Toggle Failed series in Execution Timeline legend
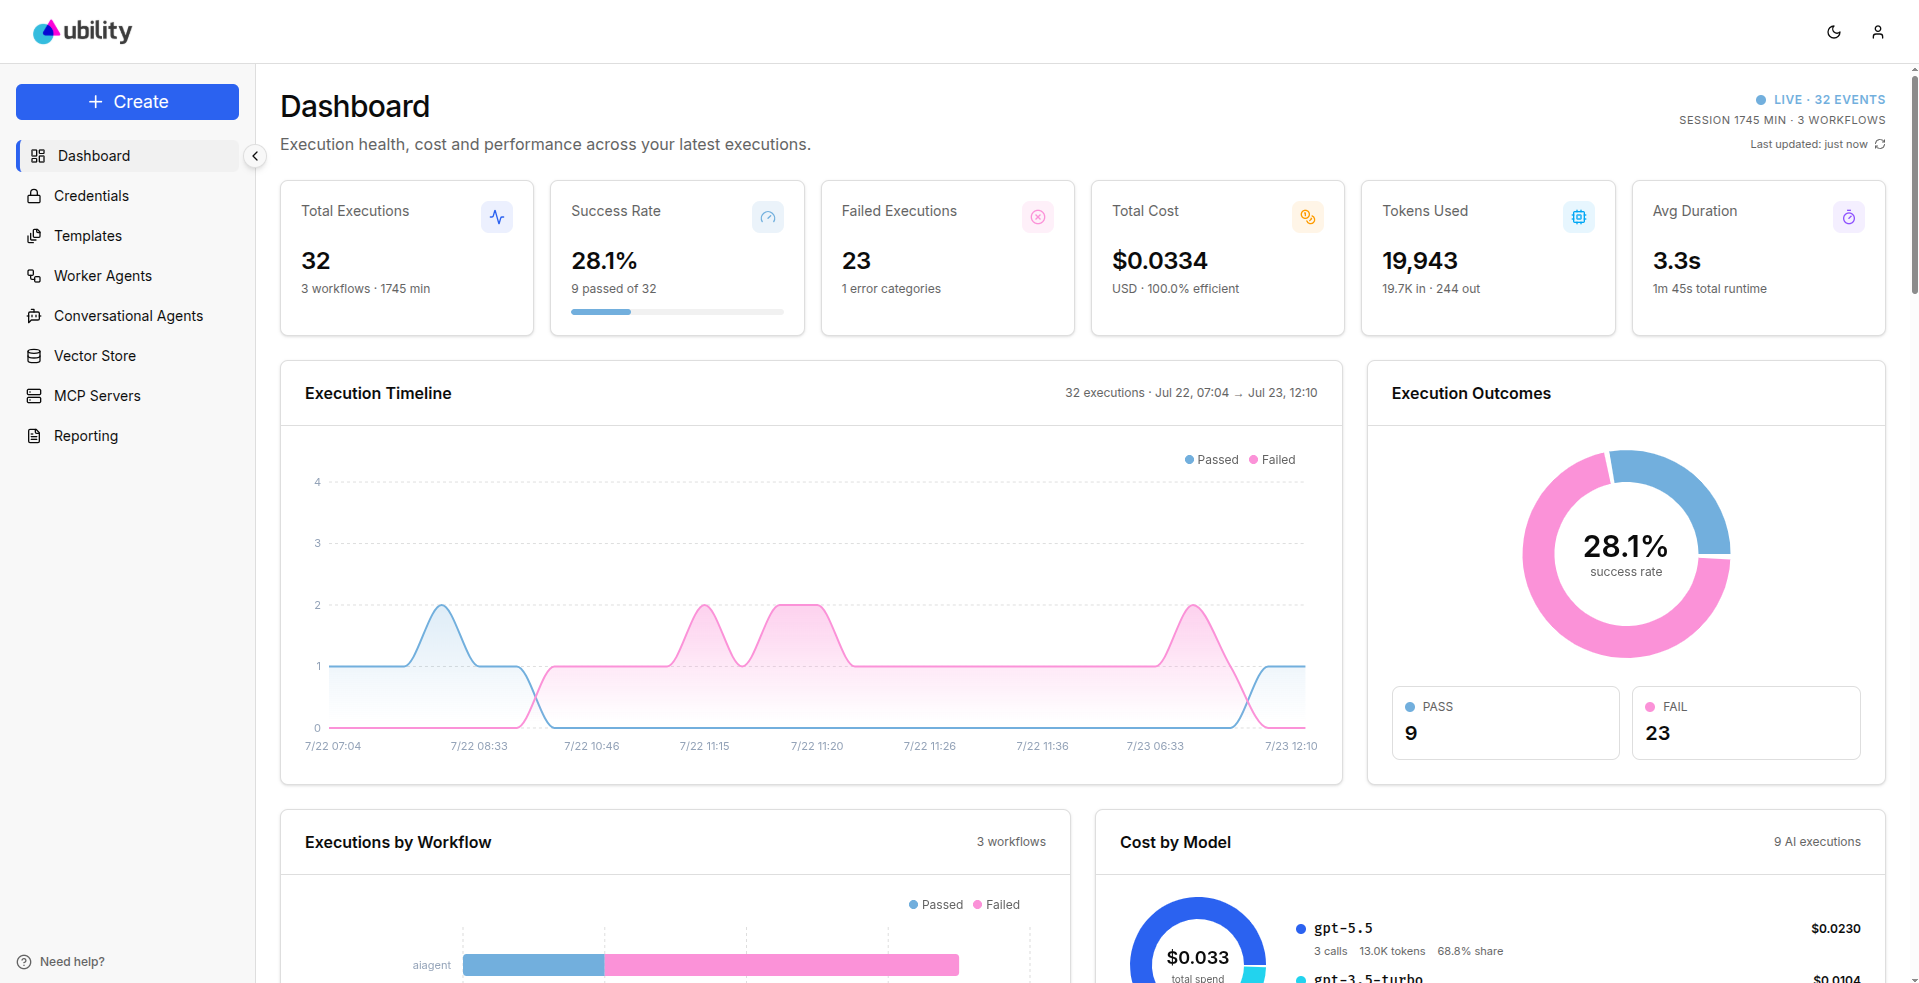The height and width of the screenshot is (983, 1919). point(1272,460)
